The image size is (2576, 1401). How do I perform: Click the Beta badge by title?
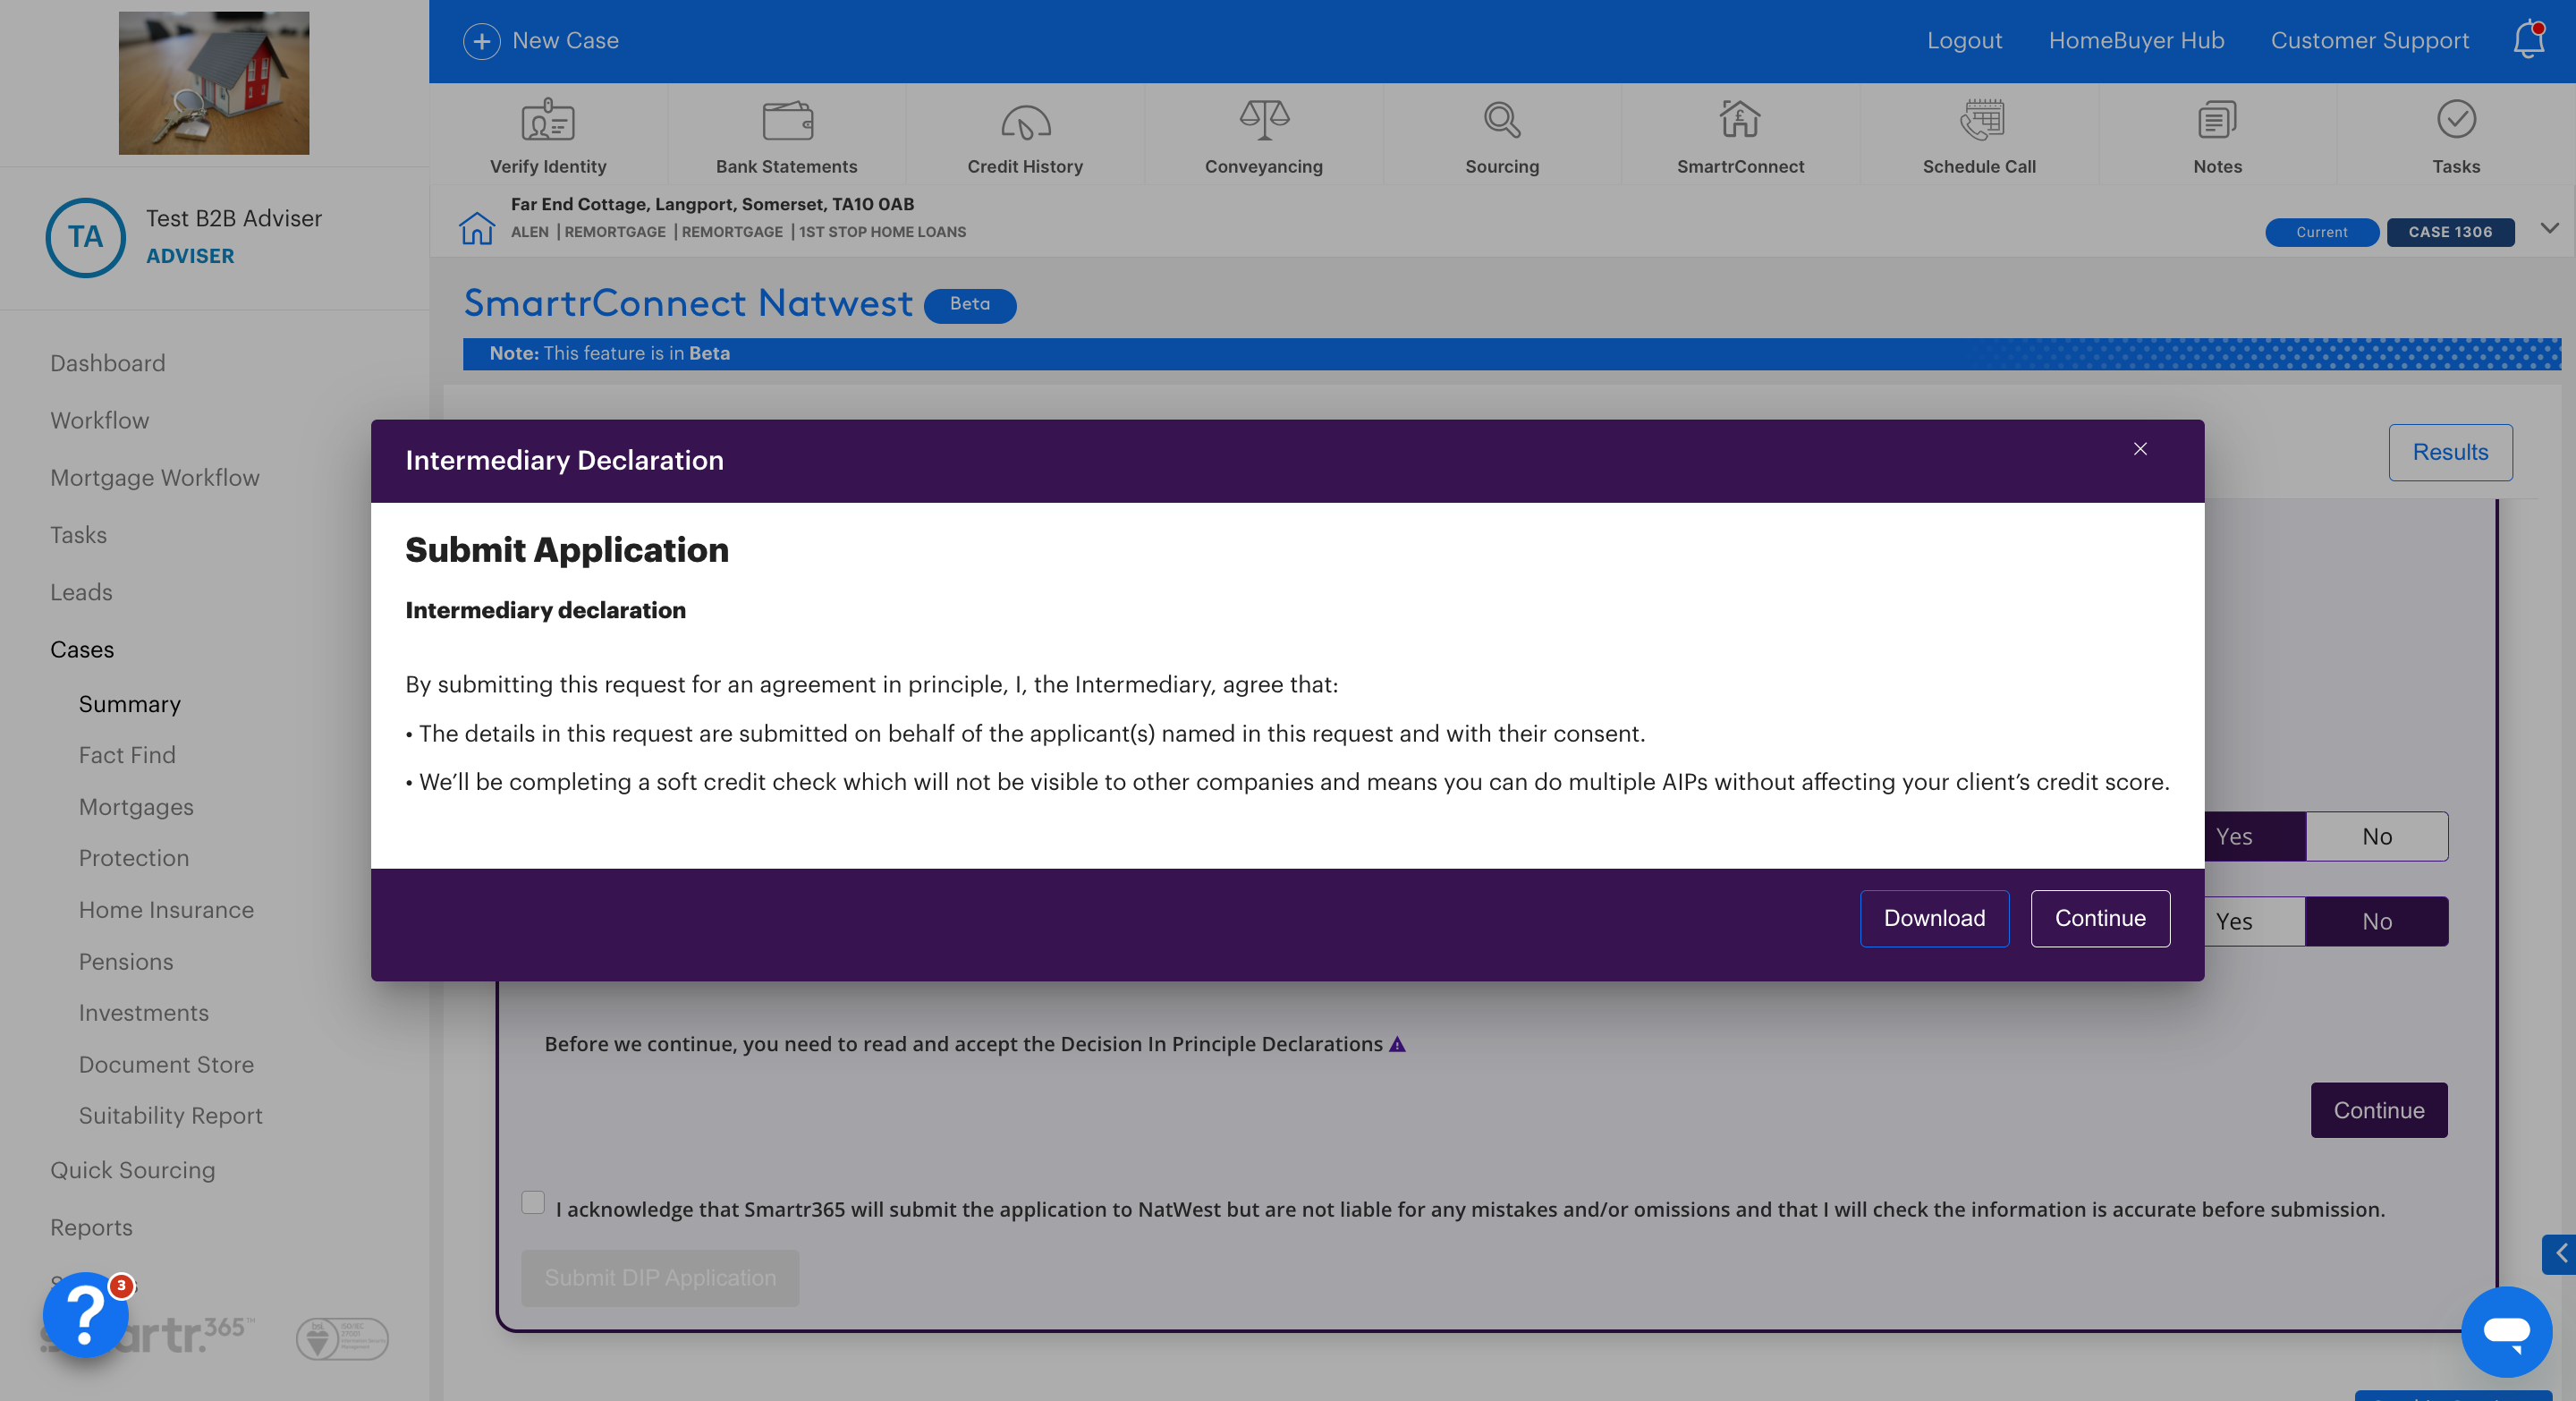(969, 305)
